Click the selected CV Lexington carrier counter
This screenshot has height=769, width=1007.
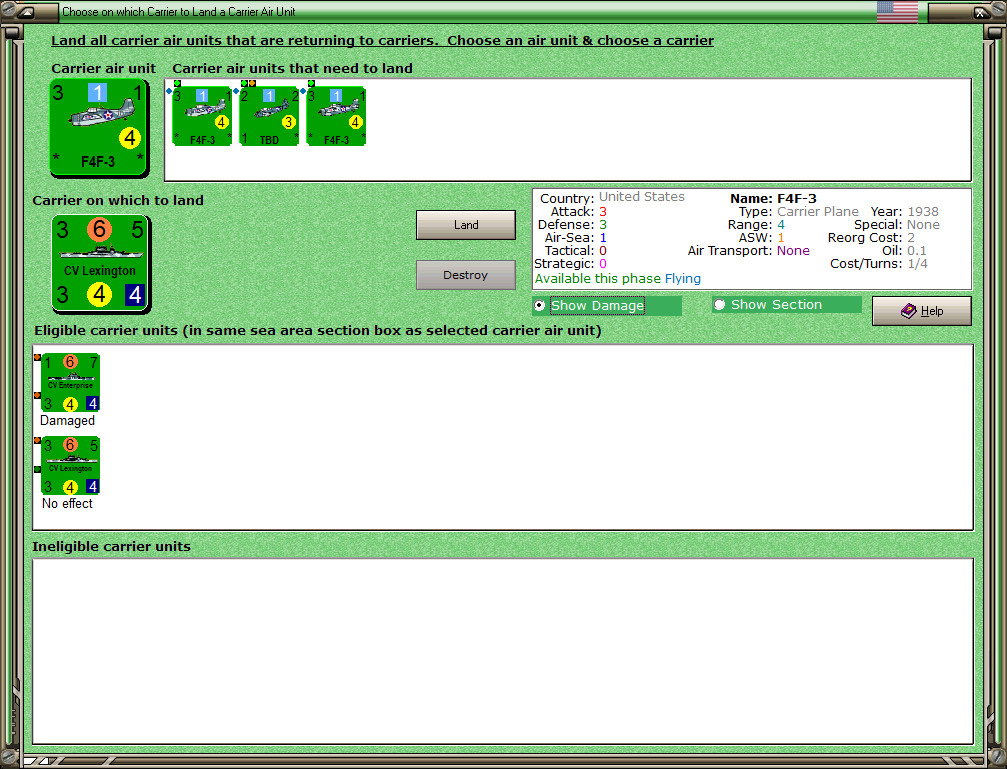pos(101,263)
